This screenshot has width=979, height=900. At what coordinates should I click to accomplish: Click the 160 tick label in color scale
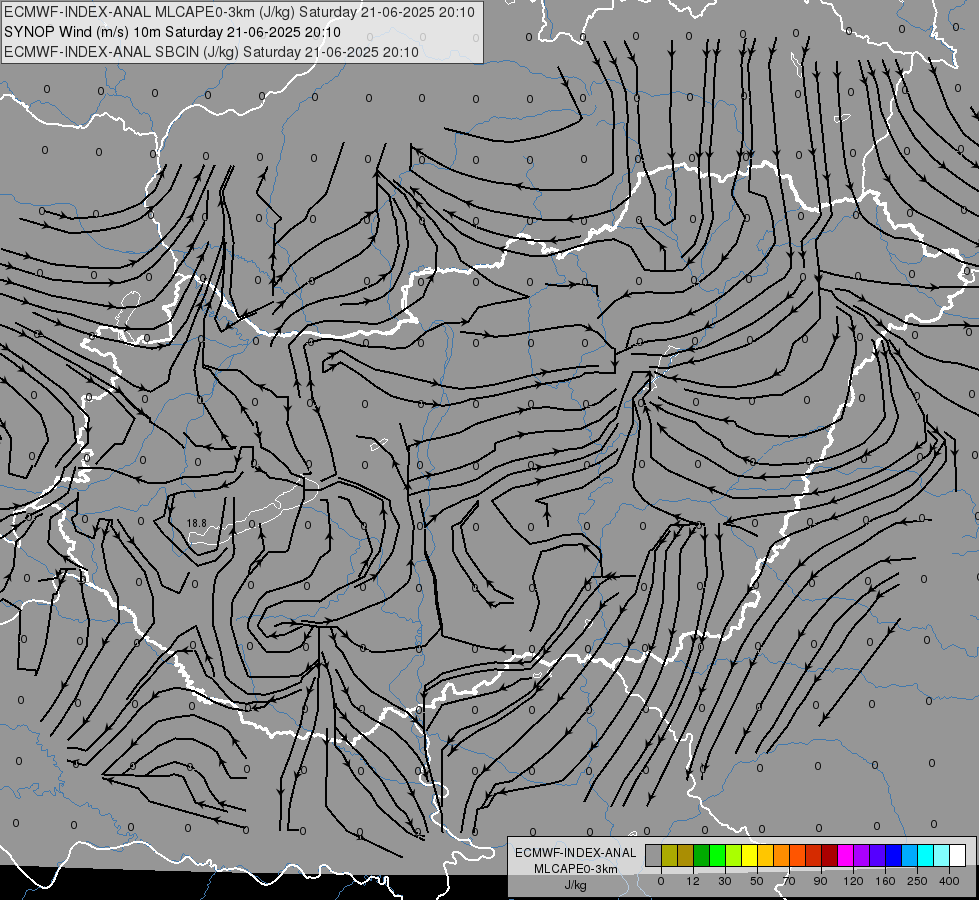click(885, 881)
